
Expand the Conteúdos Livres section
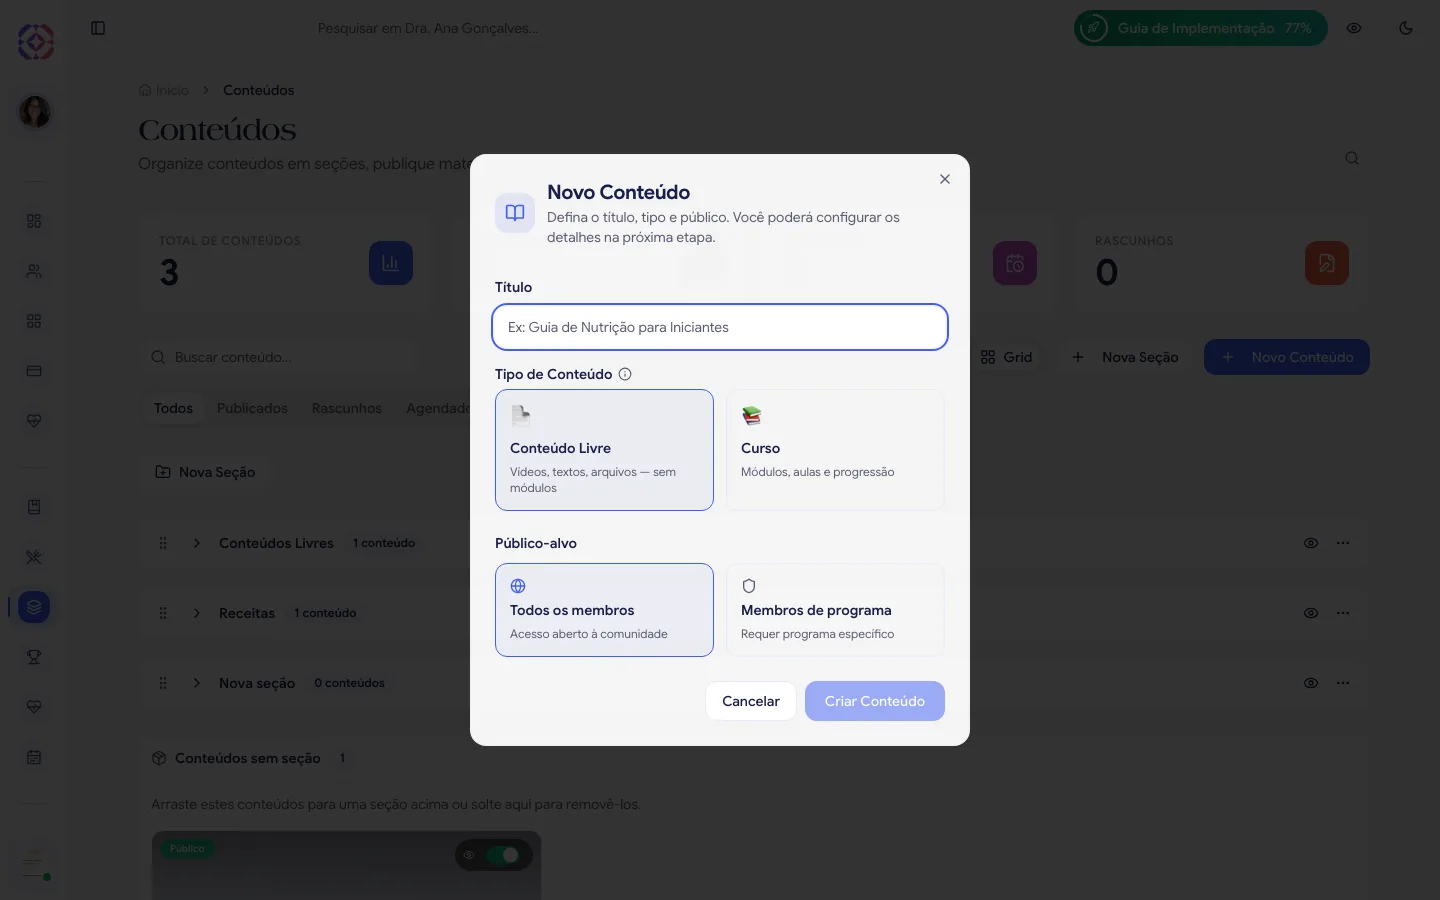point(197,543)
